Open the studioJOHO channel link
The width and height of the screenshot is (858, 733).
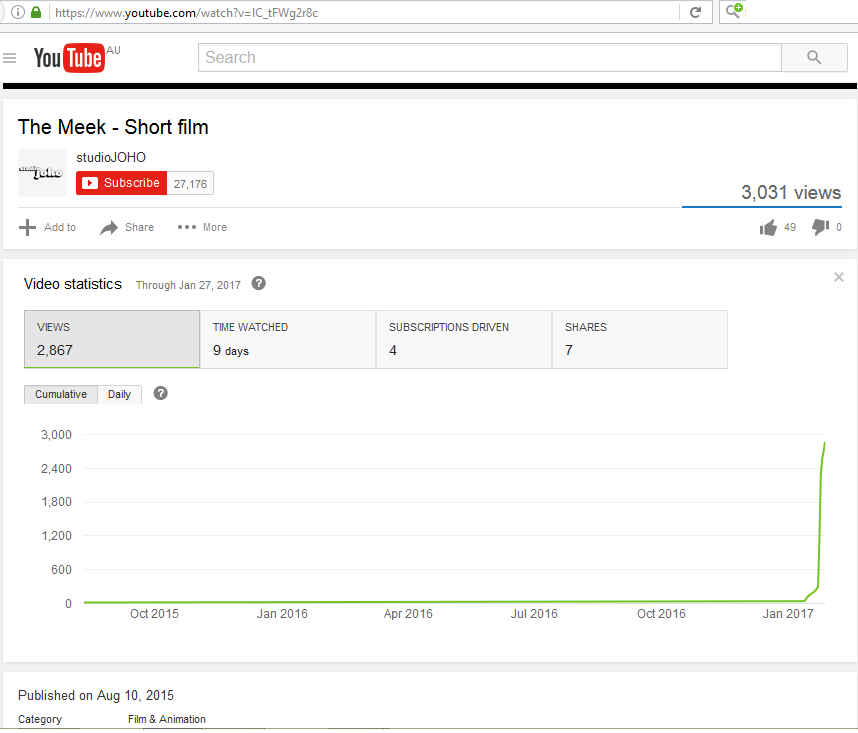tap(111, 158)
